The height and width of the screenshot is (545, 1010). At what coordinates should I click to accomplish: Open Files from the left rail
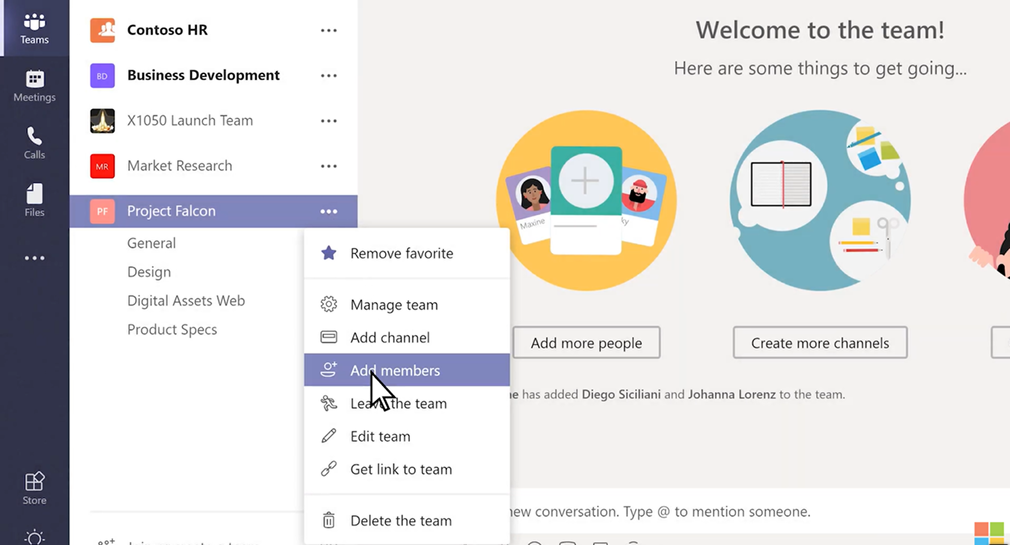coord(34,200)
